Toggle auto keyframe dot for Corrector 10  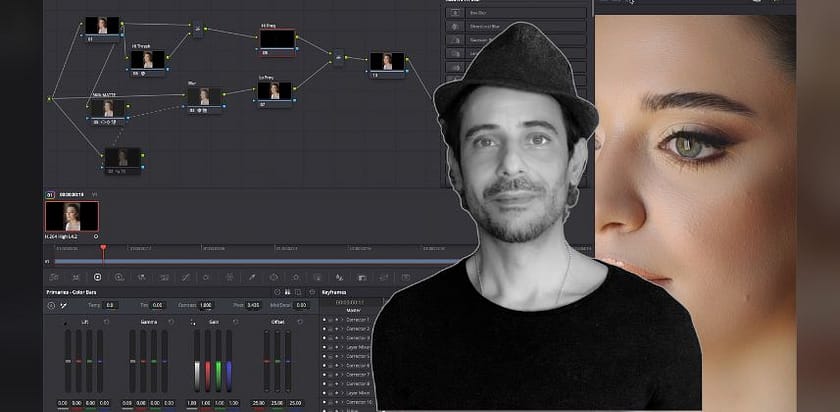(324, 402)
